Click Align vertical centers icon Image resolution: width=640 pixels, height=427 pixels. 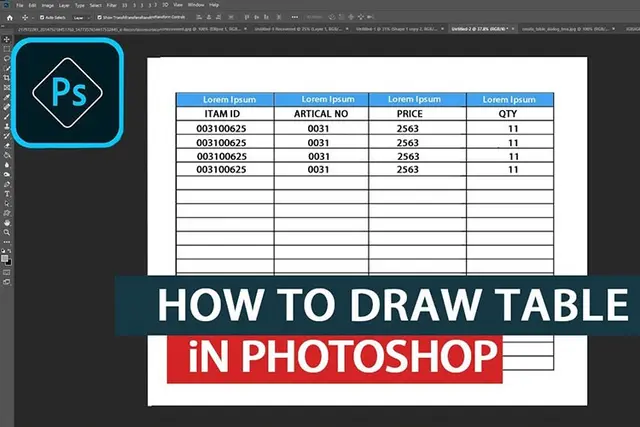pos(257,17)
